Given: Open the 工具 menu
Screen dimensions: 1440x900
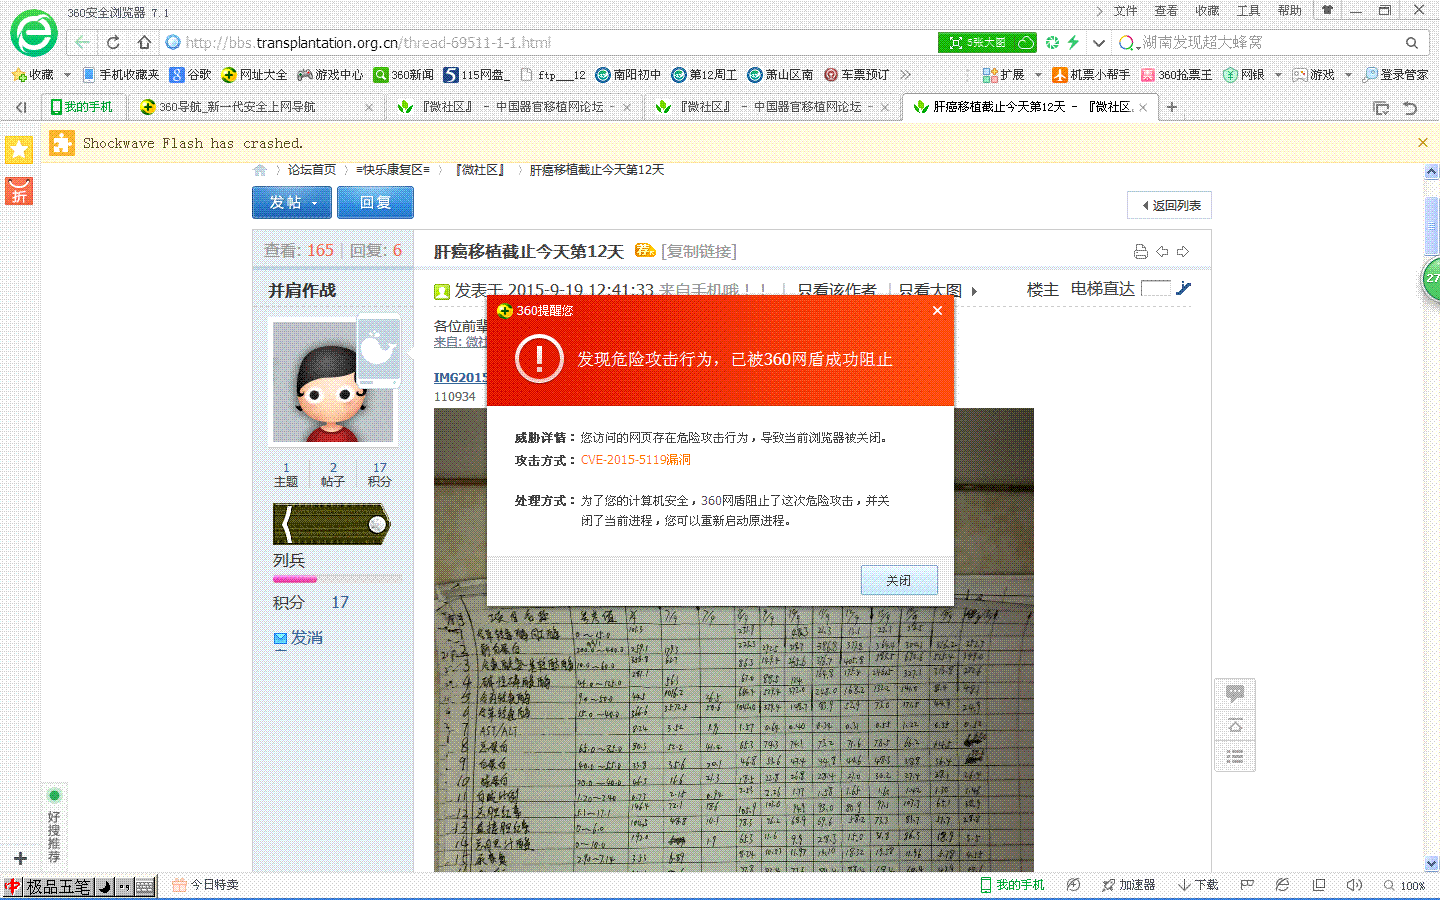Looking at the screenshot, I should click(x=1248, y=11).
